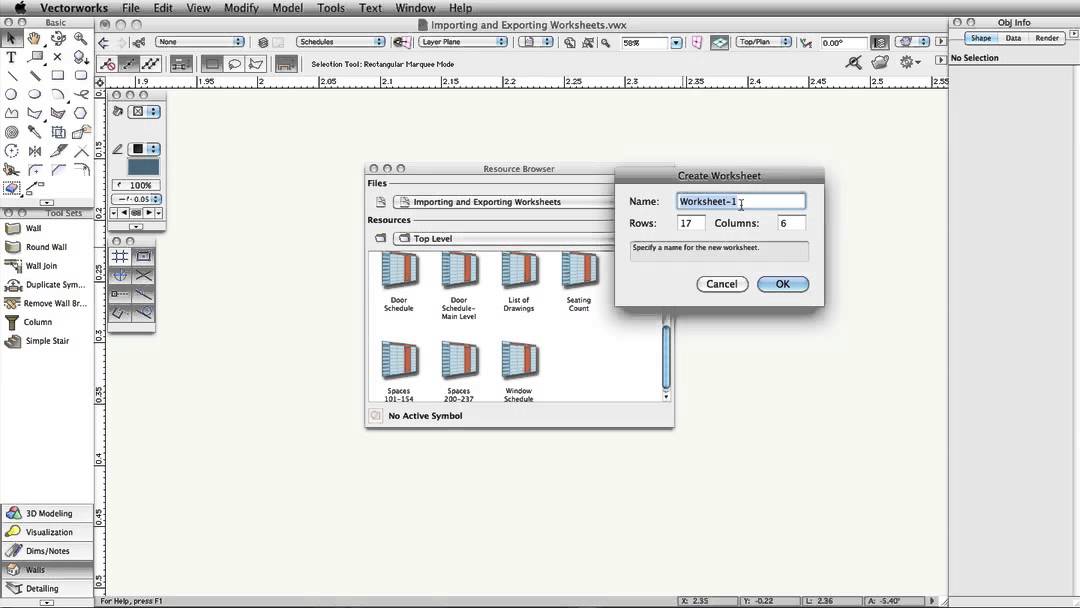Click the Resource Browser vertical scrollbar

pos(666,357)
